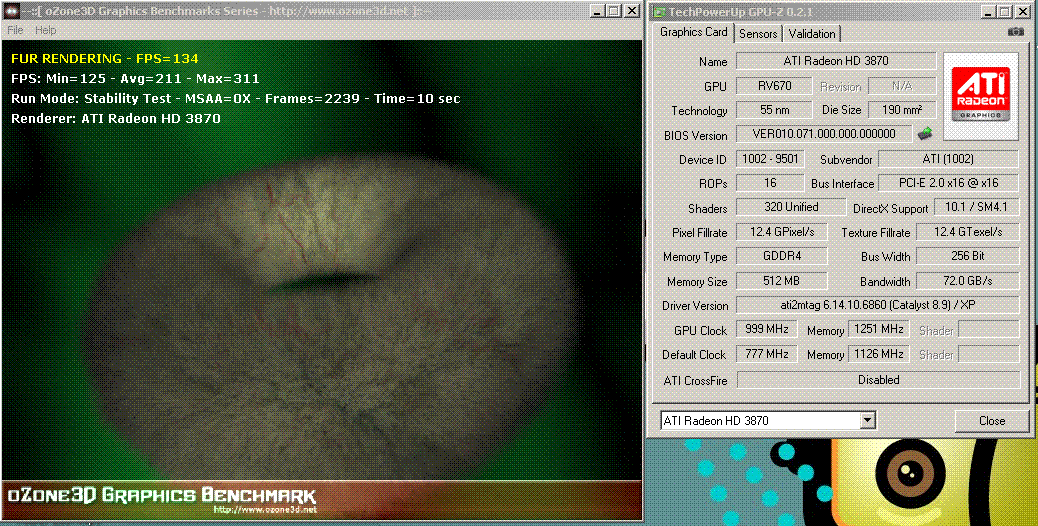Screen dimensions: 1038x526
Task: Click the oZone3D Graphics Benchmark banner logo
Action: click(x=161, y=496)
